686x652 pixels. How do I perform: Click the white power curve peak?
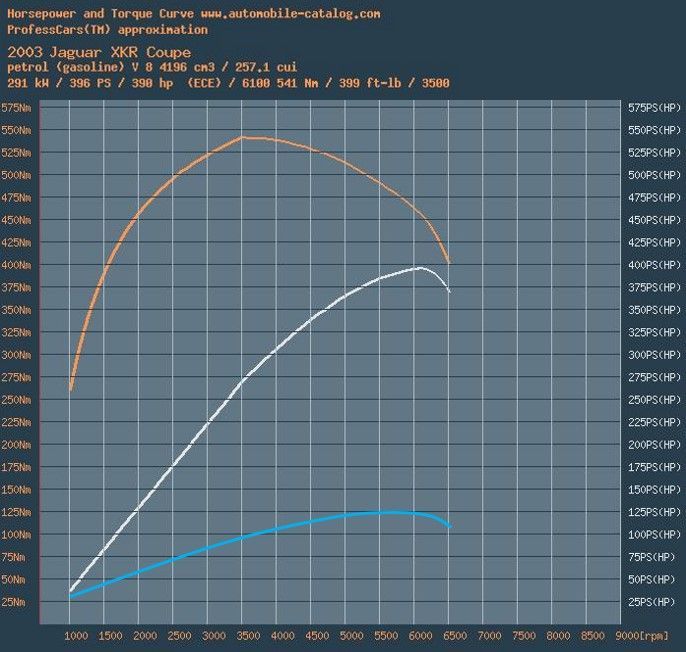[x=420, y=268]
